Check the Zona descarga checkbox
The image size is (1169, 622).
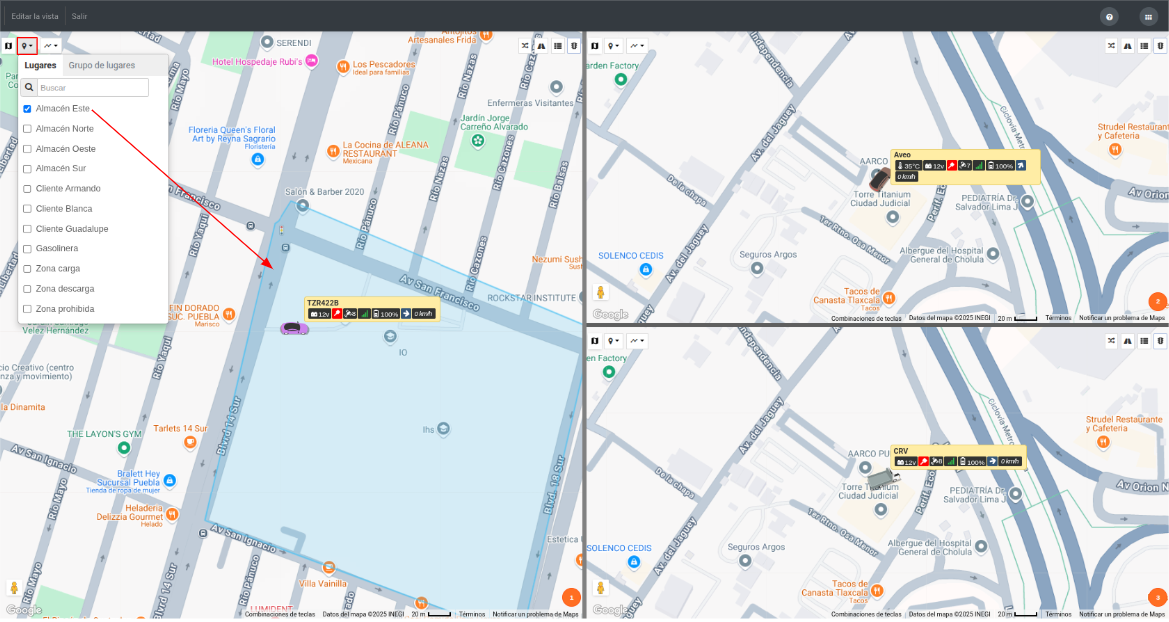click(x=27, y=289)
